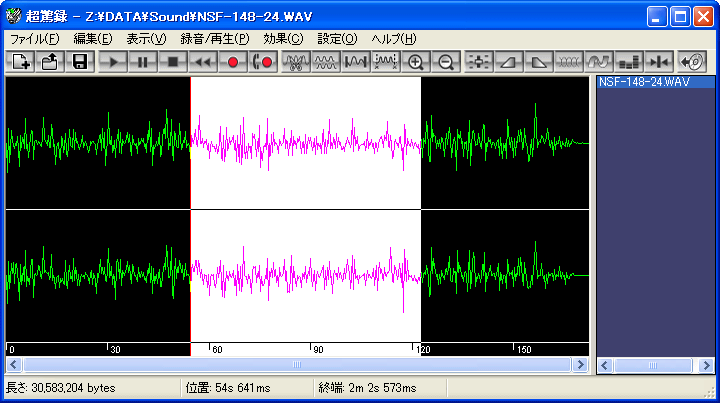Viewport: 720px width, 403px height.
Task: Open the equalizer bars icon
Action: click(628, 62)
